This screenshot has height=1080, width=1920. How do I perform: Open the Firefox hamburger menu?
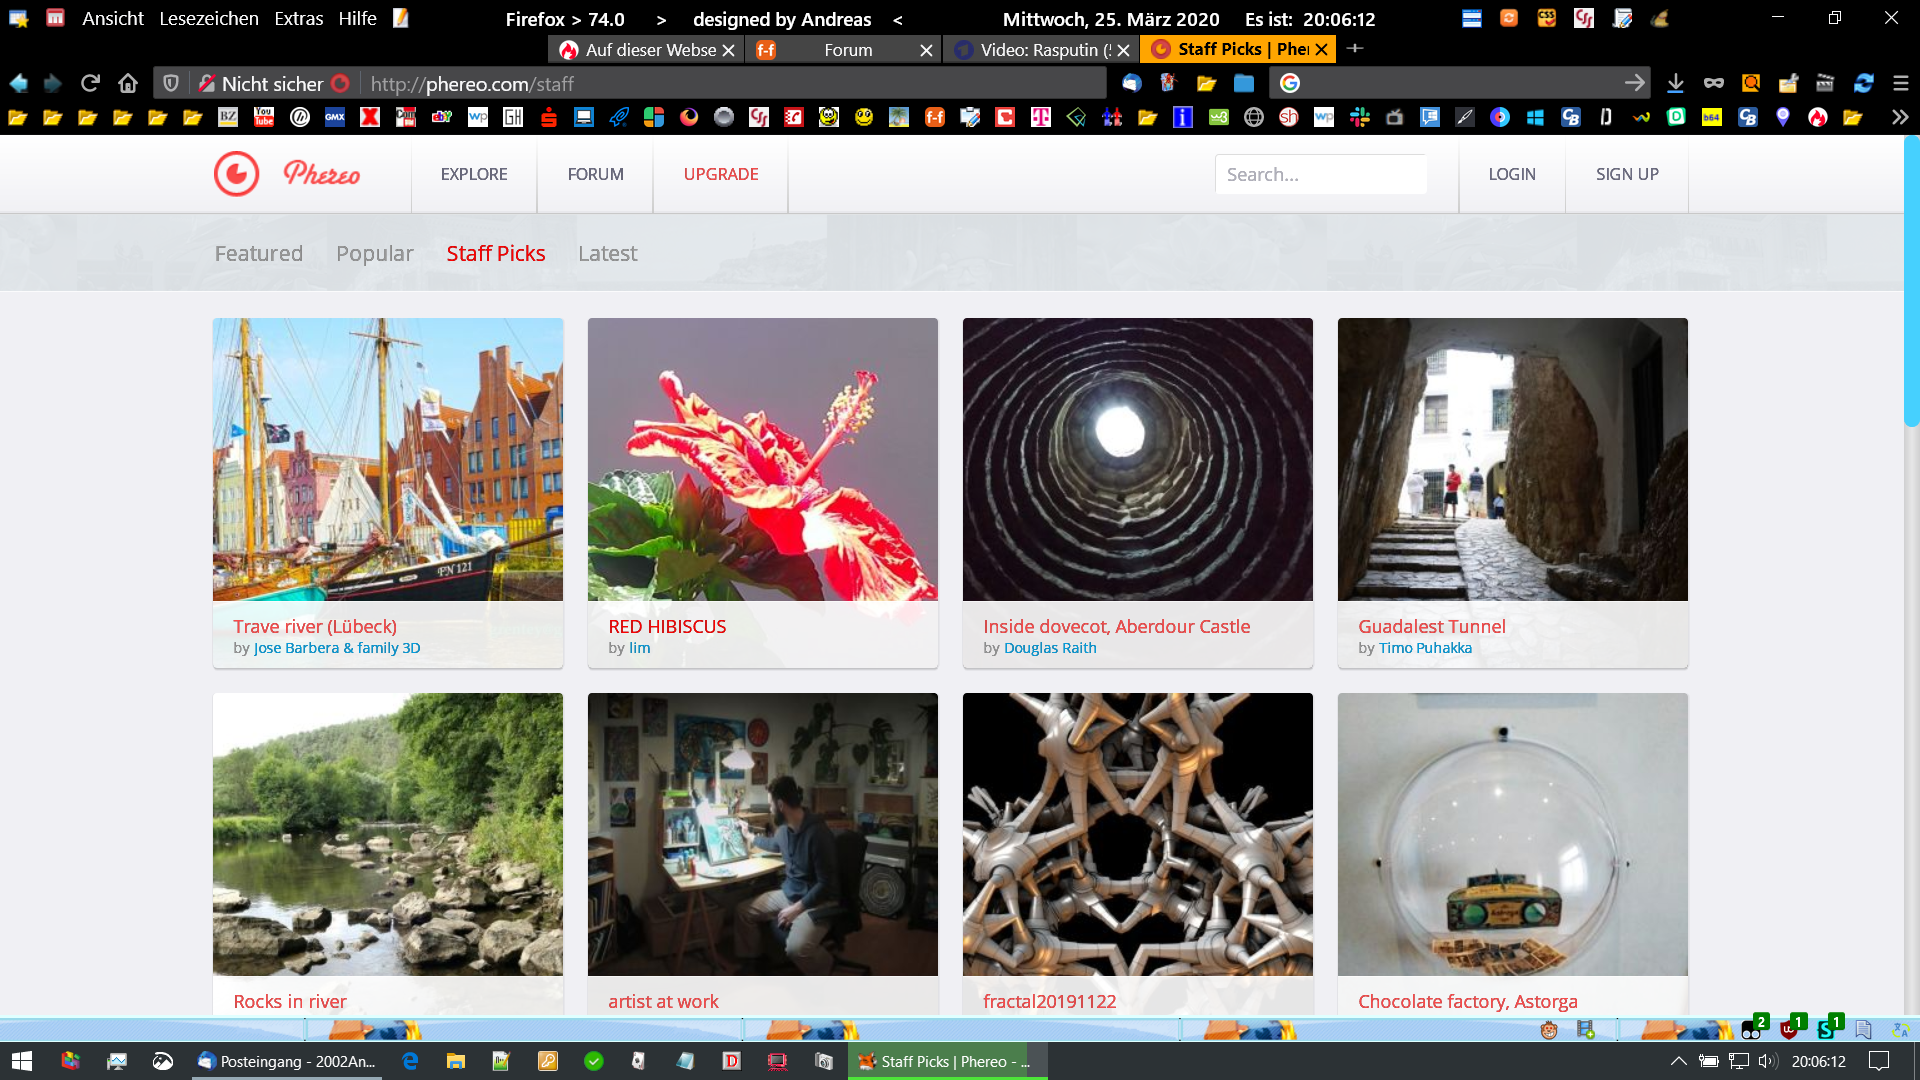pos(1901,83)
